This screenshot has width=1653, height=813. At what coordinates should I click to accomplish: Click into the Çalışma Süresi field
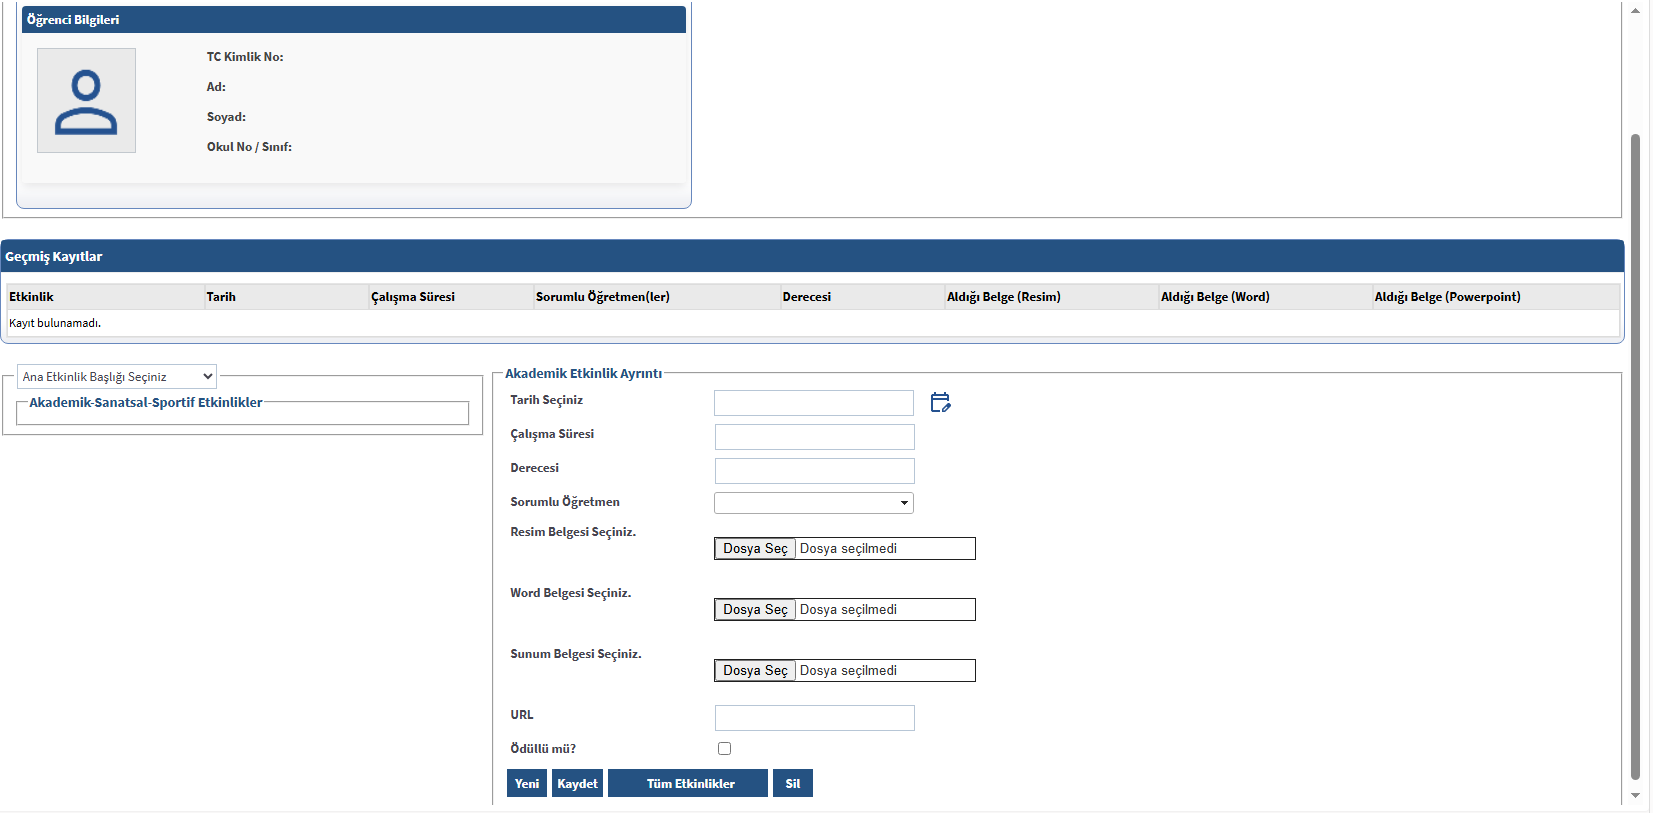click(814, 437)
